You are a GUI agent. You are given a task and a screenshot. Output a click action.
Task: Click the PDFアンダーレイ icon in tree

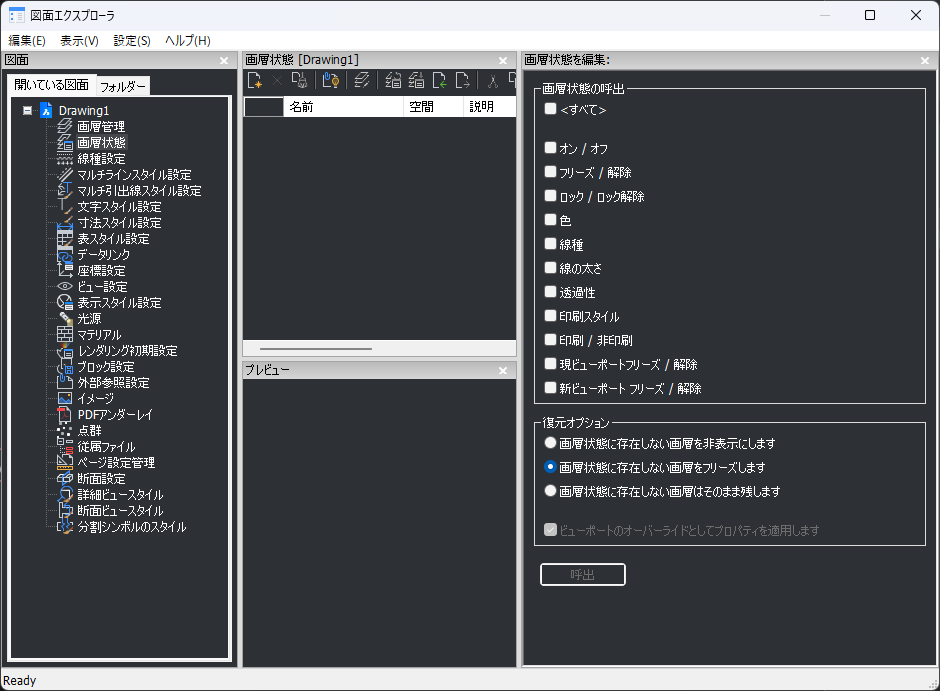[65, 415]
